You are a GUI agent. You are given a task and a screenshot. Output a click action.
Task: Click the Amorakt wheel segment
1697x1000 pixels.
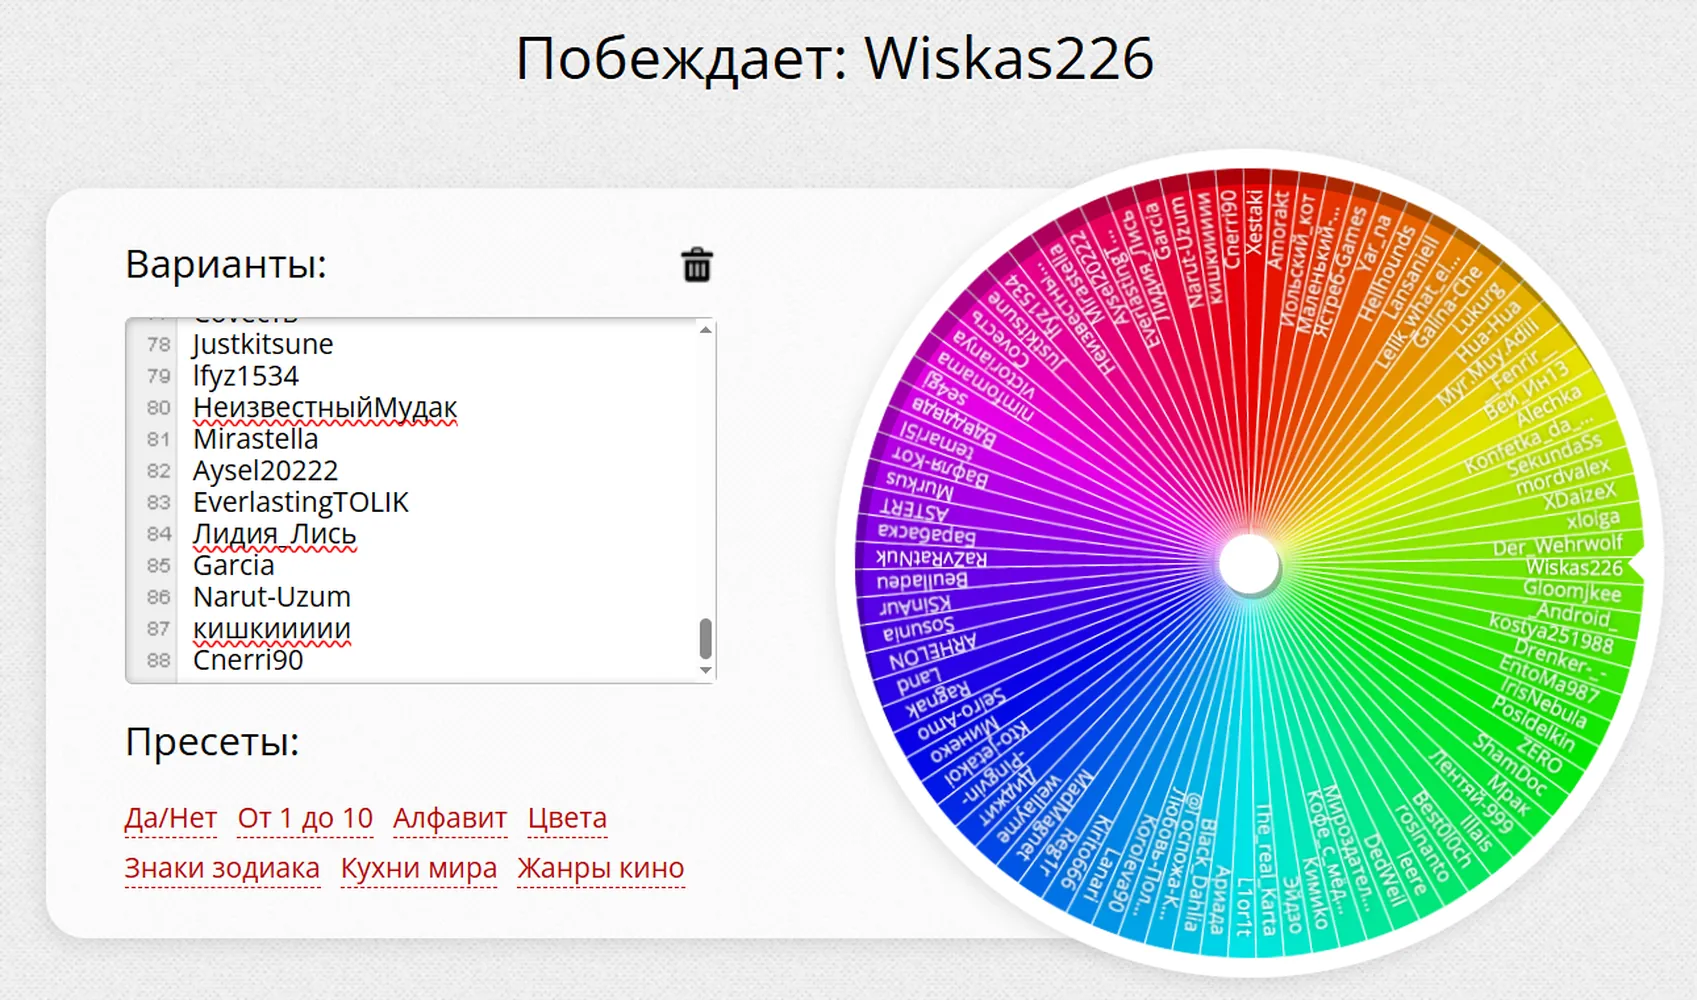pyautogui.click(x=1279, y=229)
